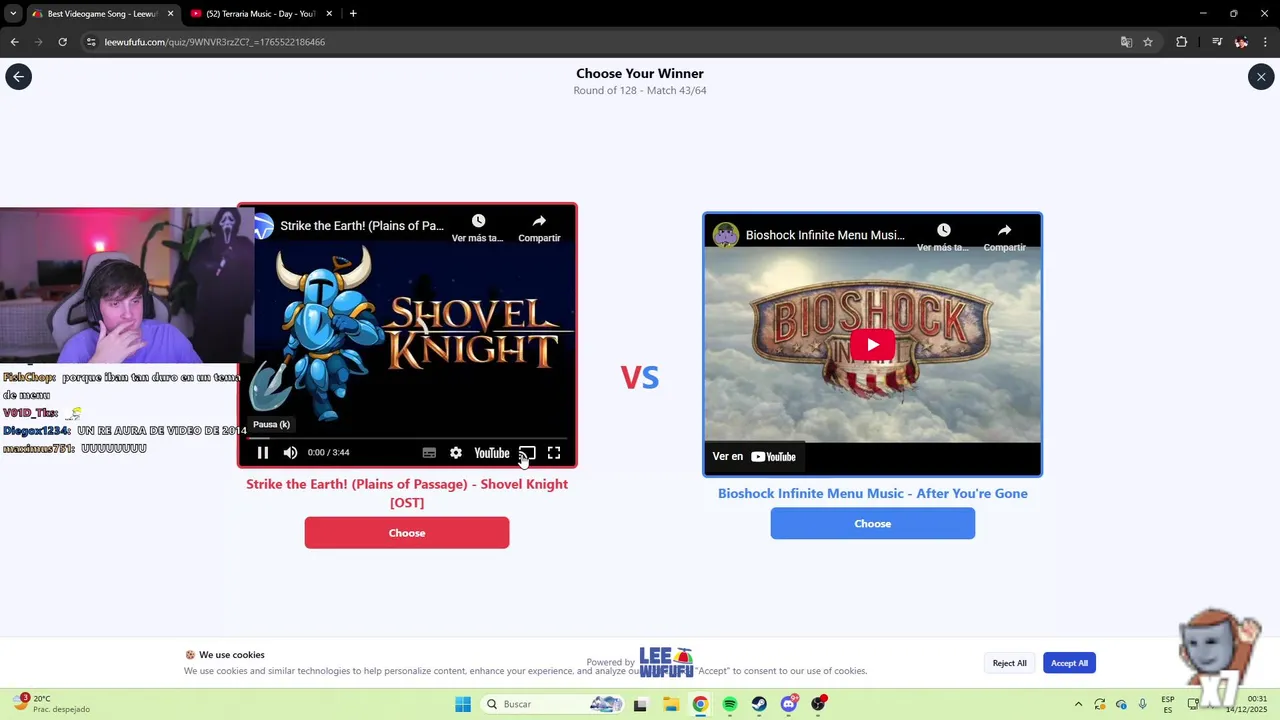This screenshot has height=720, width=1280.
Task: Open the weather widget showing 20°C
Action: (x=52, y=704)
